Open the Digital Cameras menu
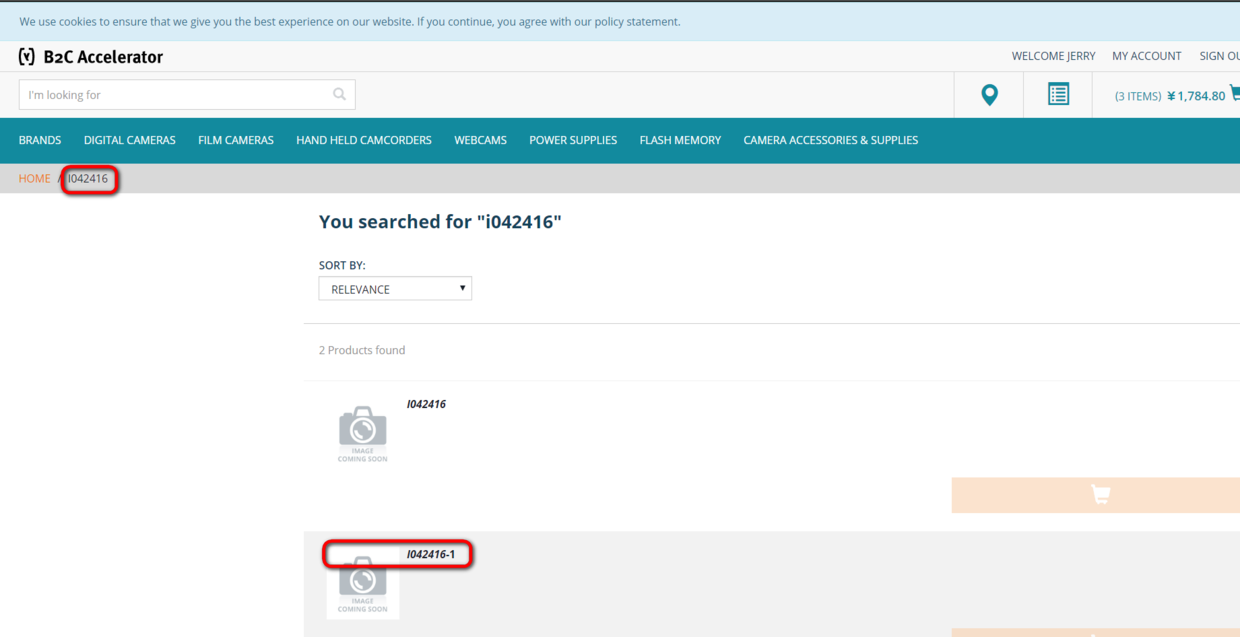 tap(130, 140)
